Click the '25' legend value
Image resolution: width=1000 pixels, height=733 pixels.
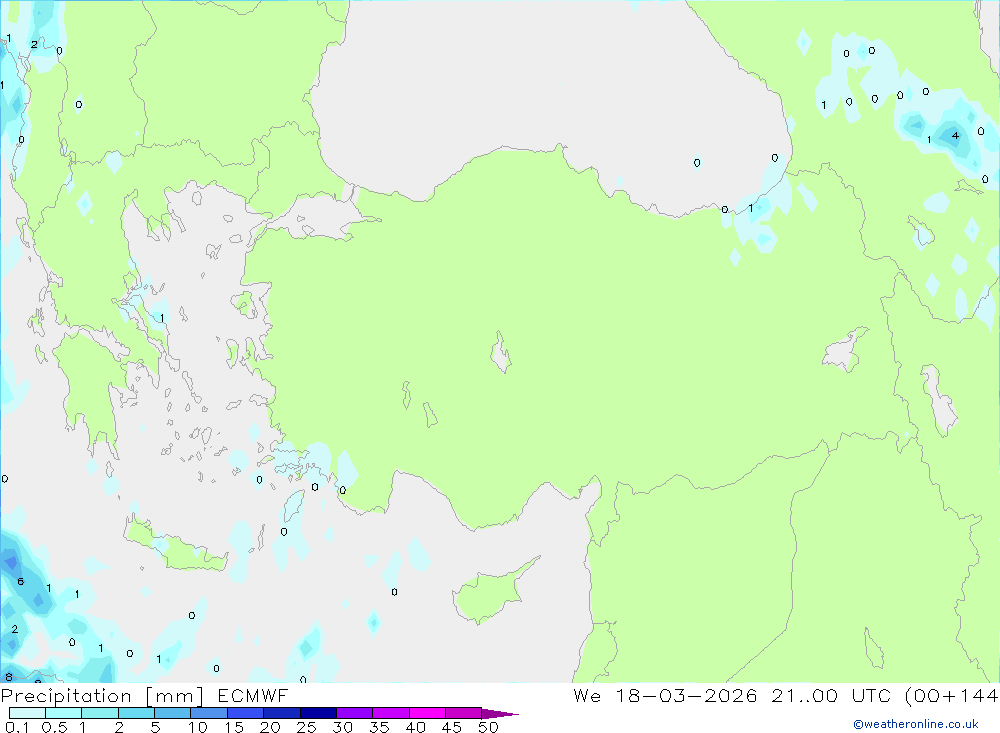307,727
